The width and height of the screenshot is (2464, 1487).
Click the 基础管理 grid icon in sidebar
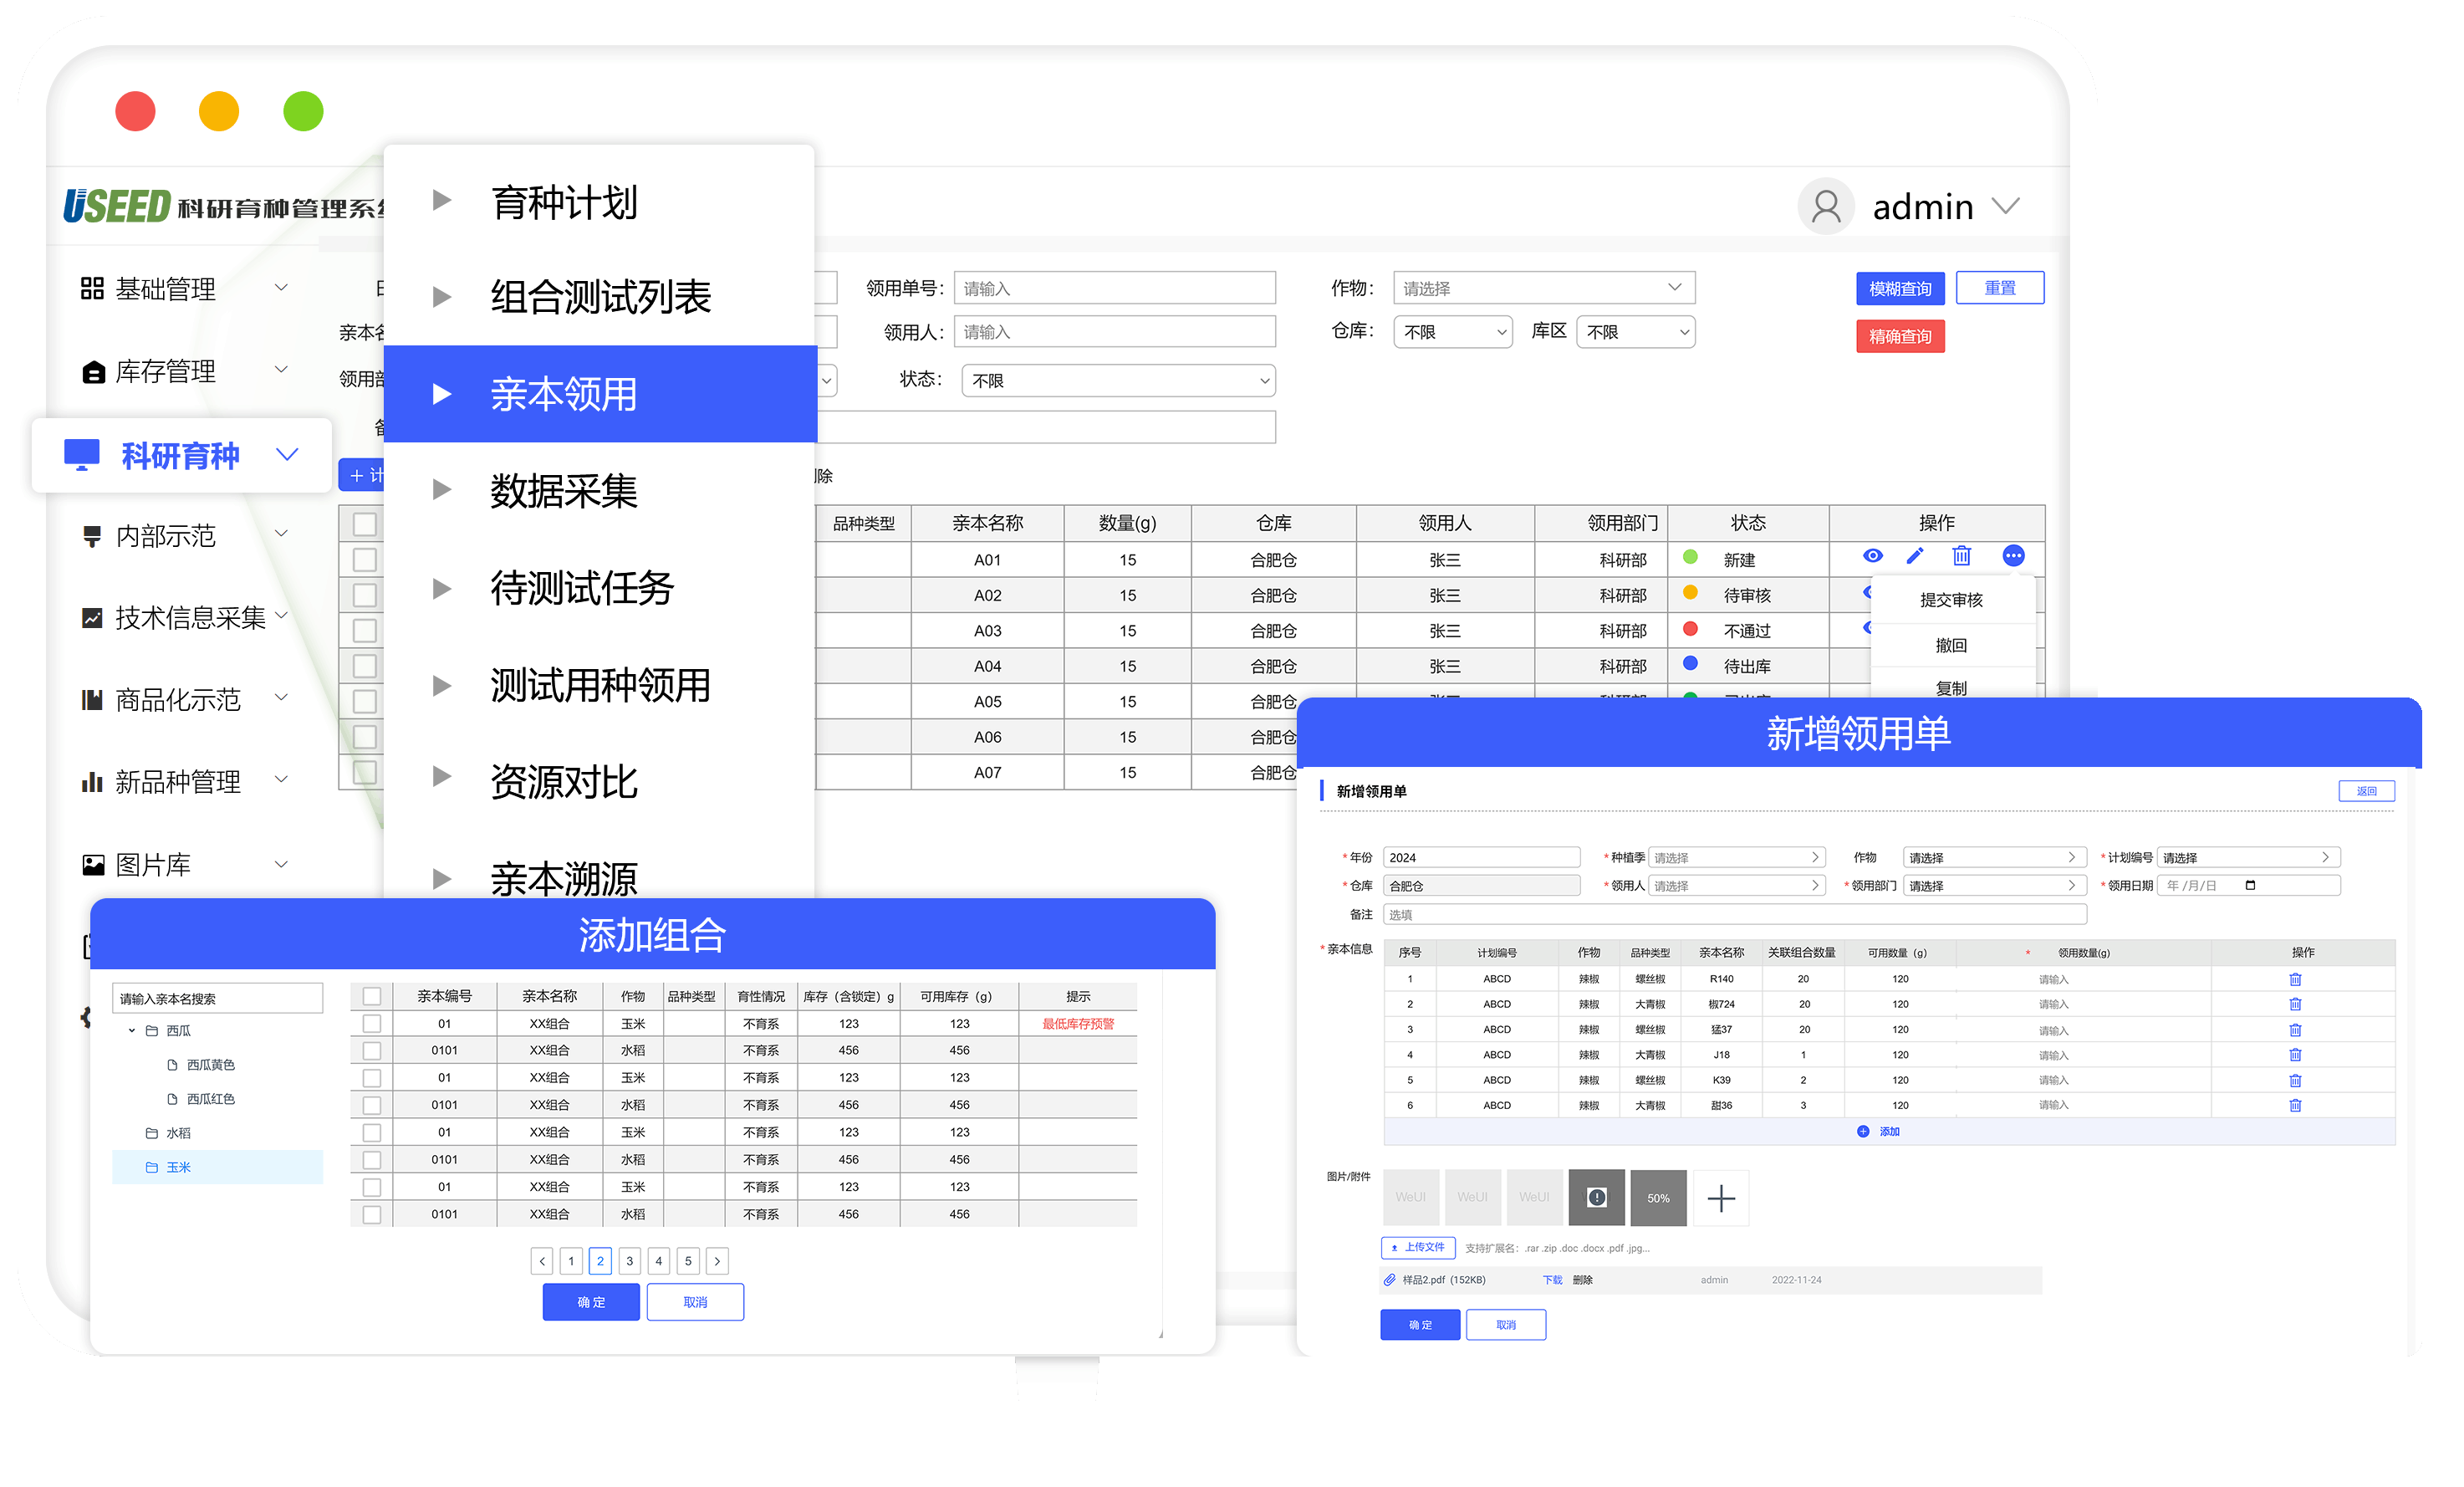[92, 288]
